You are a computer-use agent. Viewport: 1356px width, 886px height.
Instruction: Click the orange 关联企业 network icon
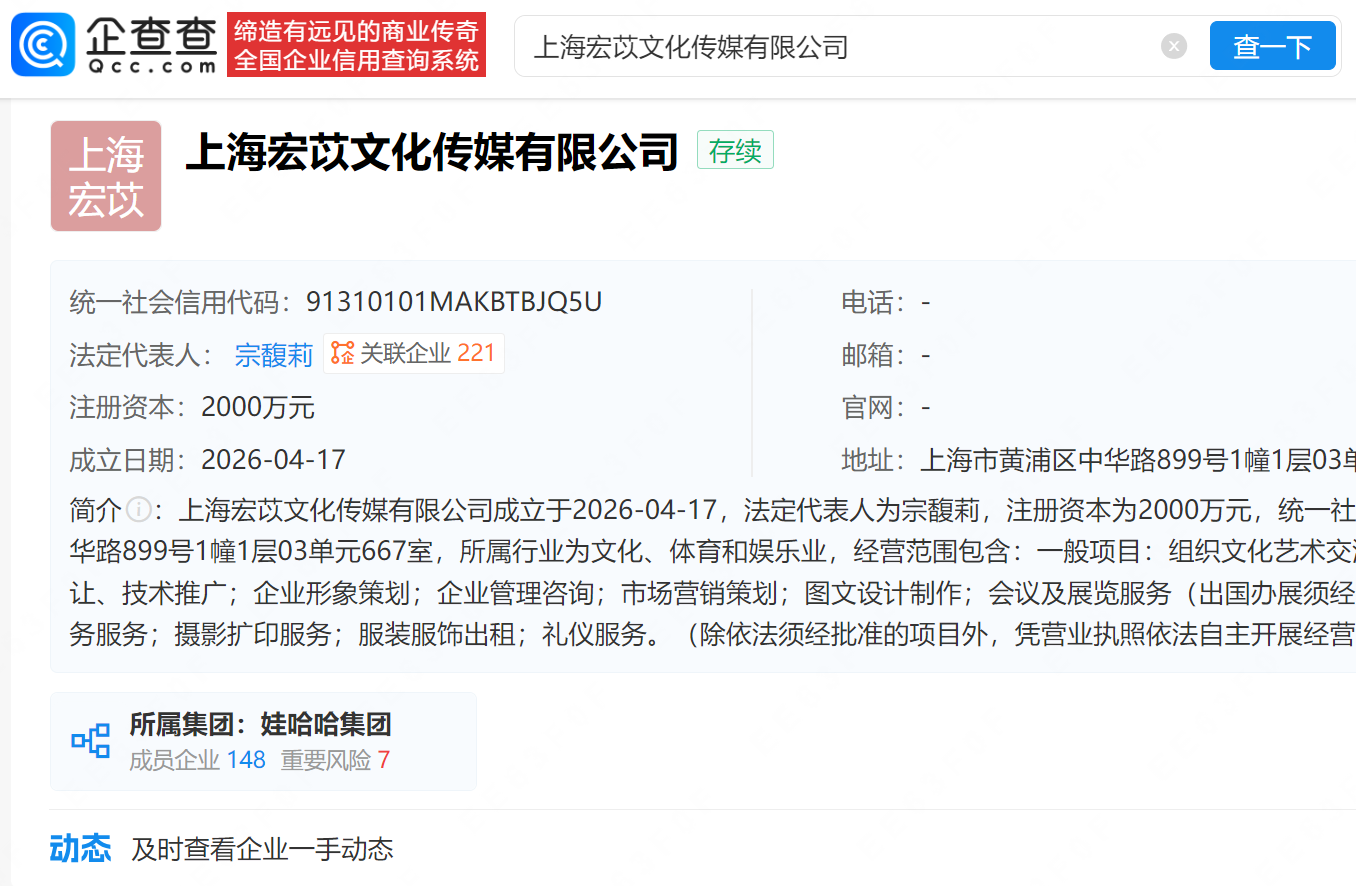[343, 354]
